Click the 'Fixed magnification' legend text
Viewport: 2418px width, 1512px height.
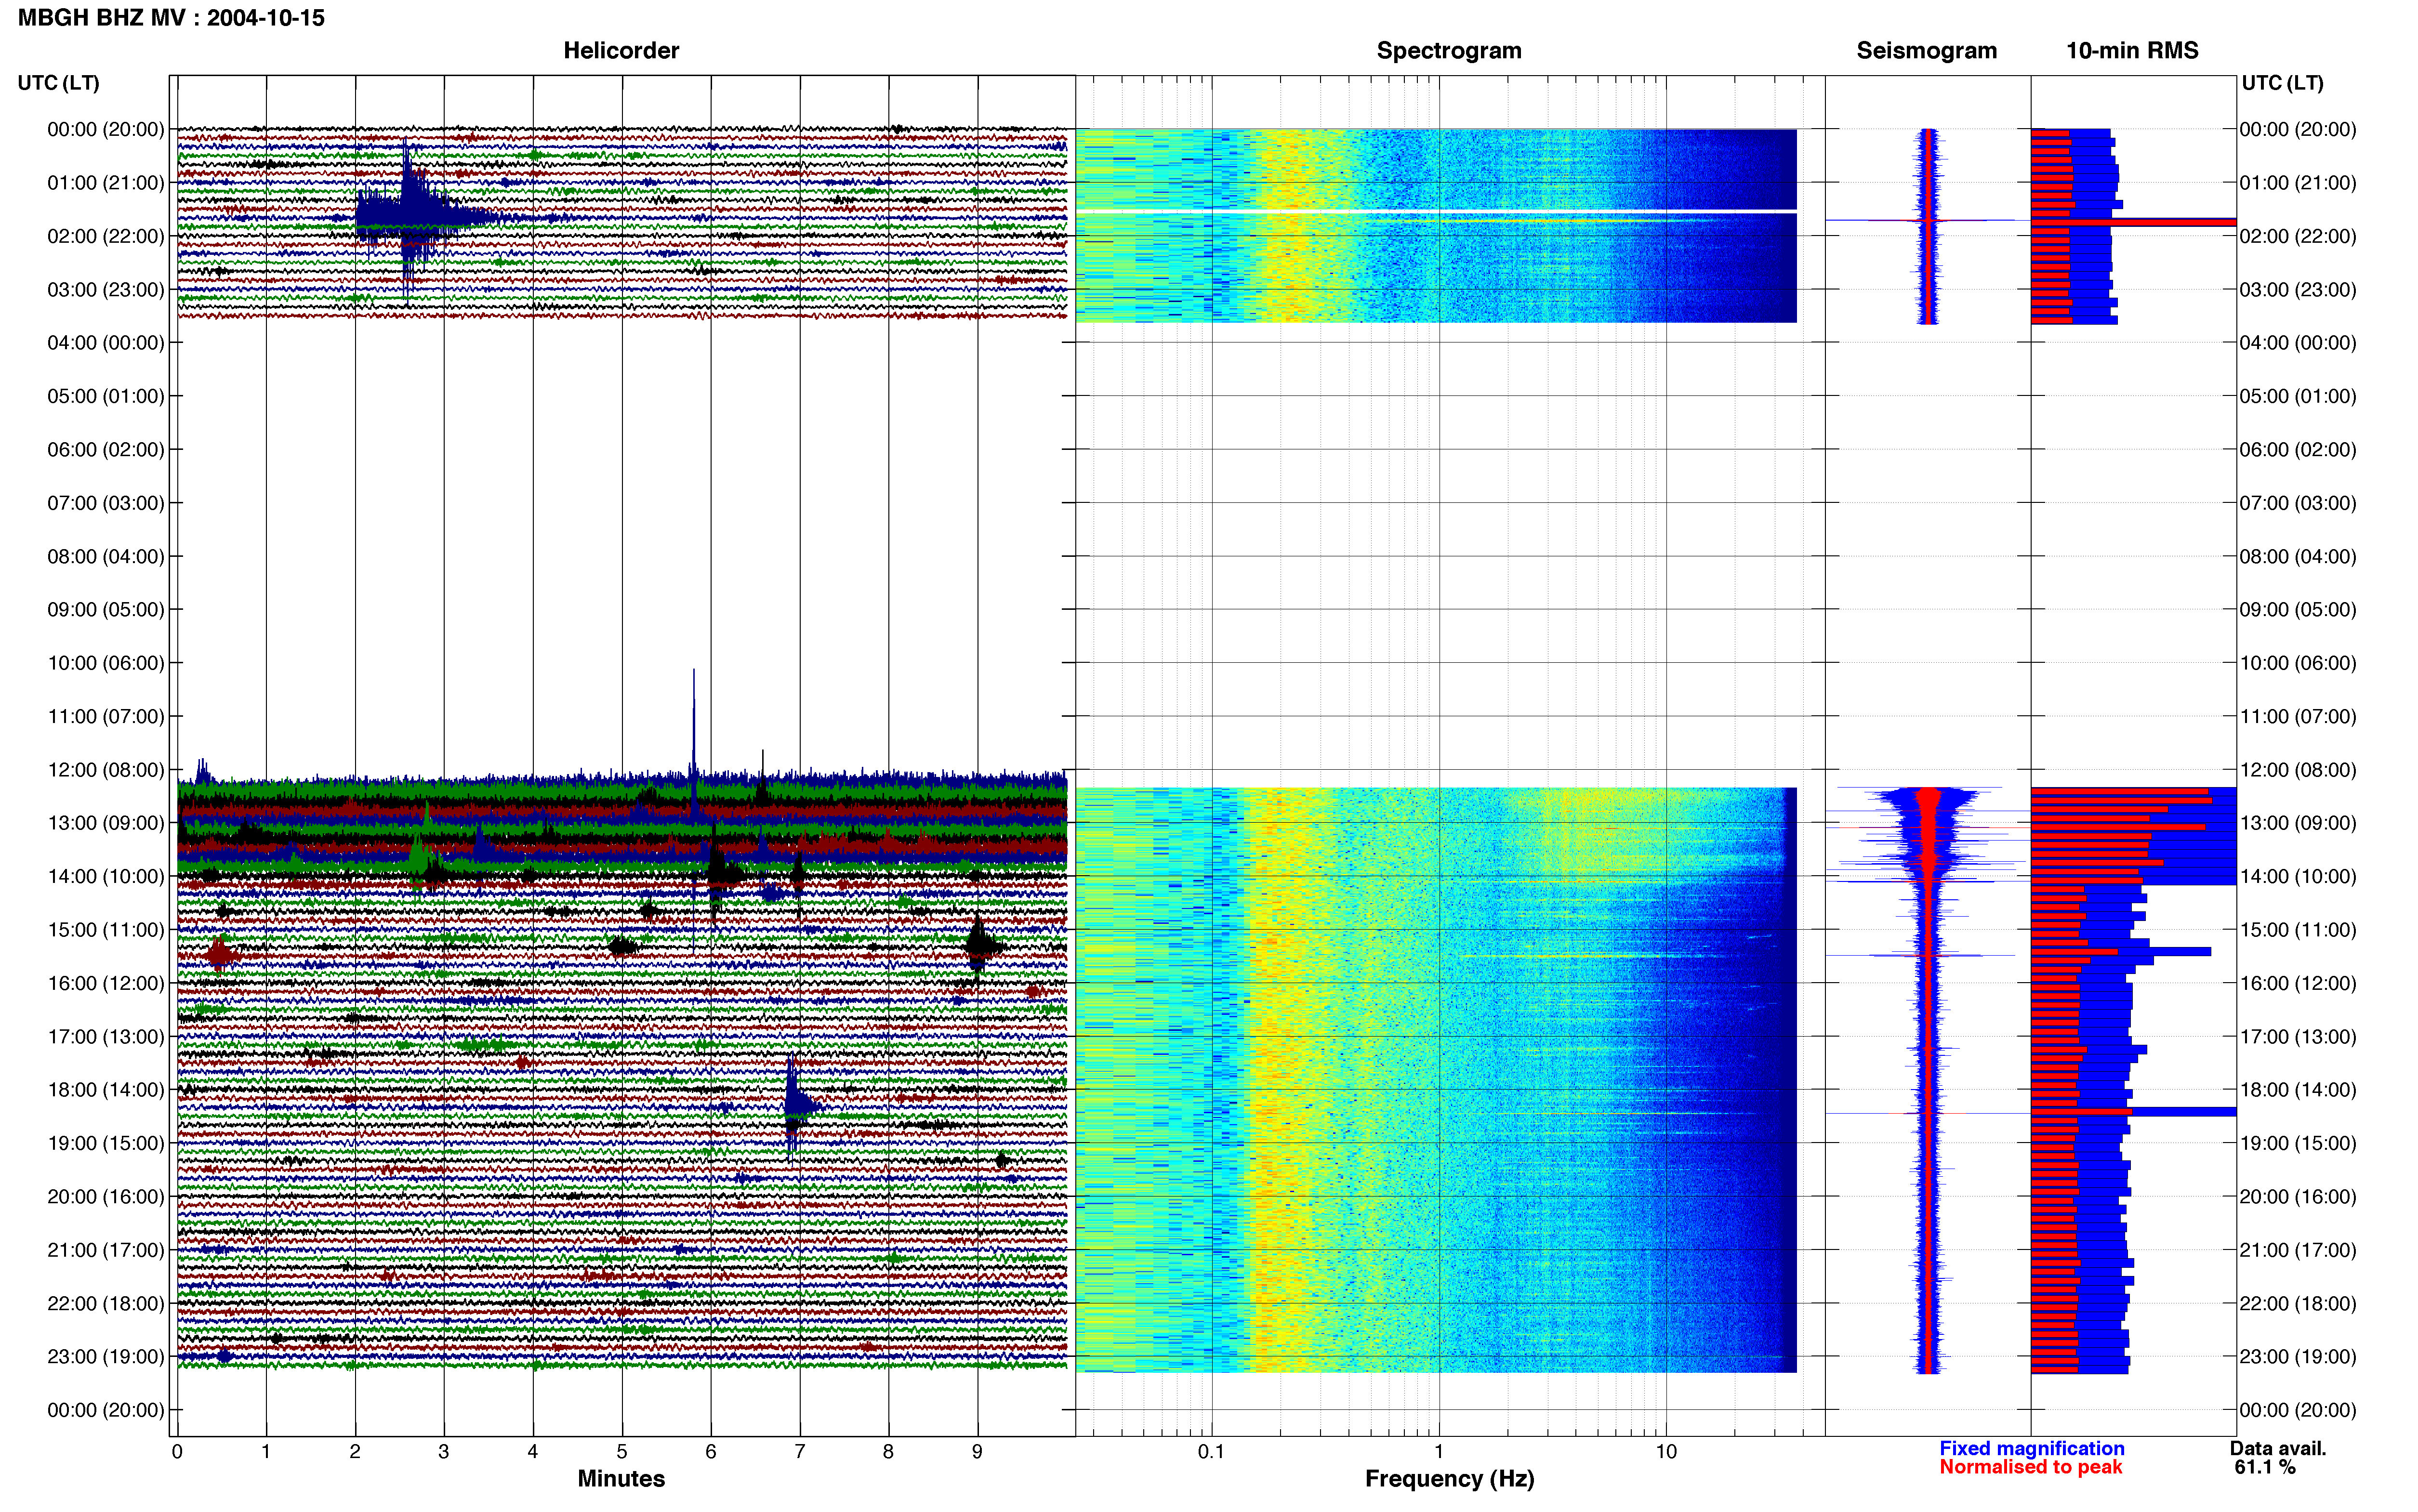[2032, 1448]
